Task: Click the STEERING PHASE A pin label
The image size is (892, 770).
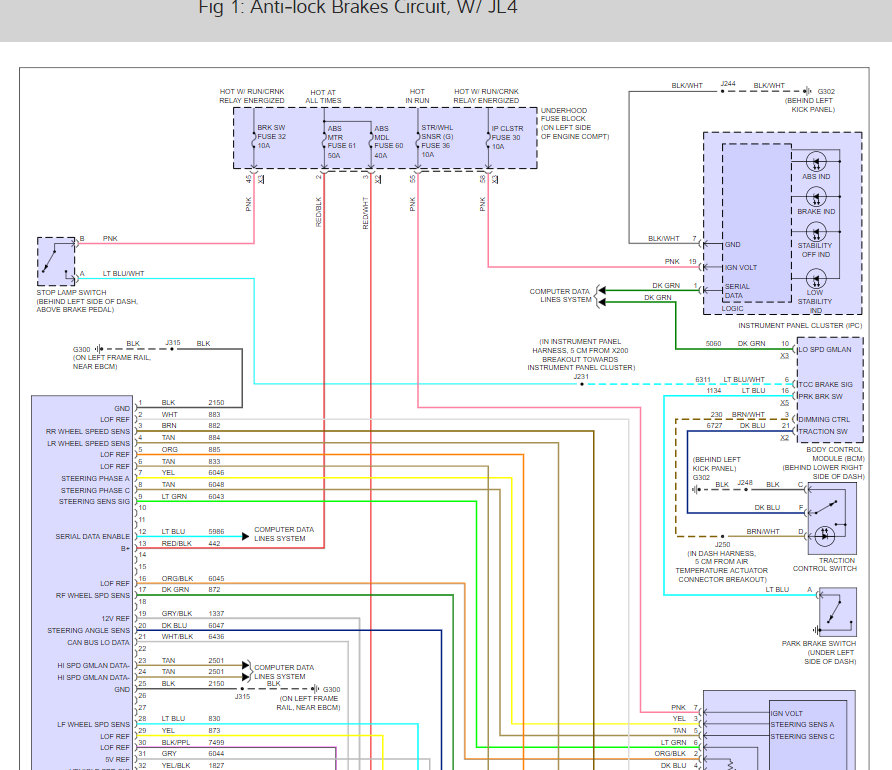Action: coord(96,479)
